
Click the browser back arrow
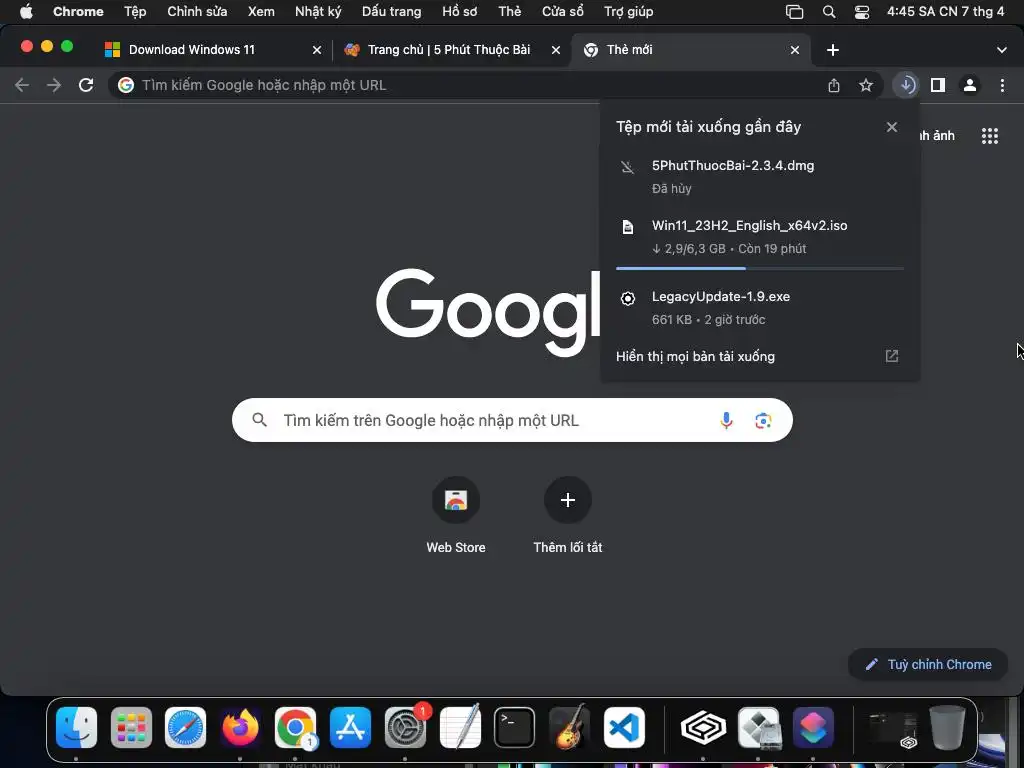(x=22, y=85)
